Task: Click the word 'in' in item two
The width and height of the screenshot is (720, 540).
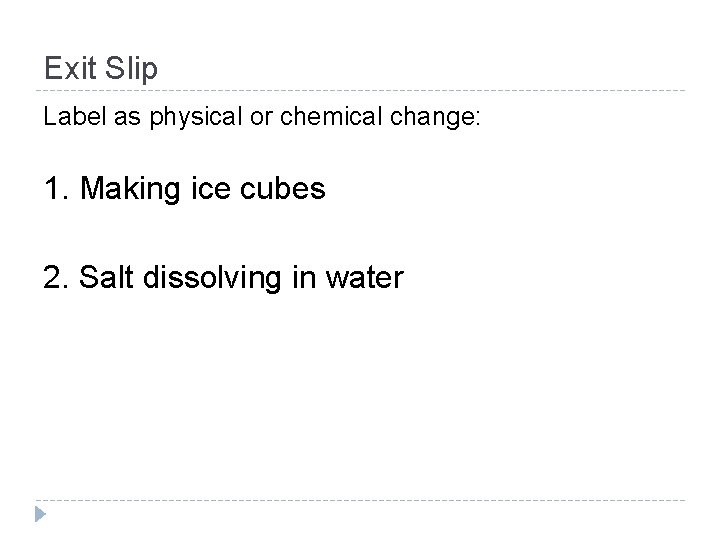Action: (x=304, y=277)
